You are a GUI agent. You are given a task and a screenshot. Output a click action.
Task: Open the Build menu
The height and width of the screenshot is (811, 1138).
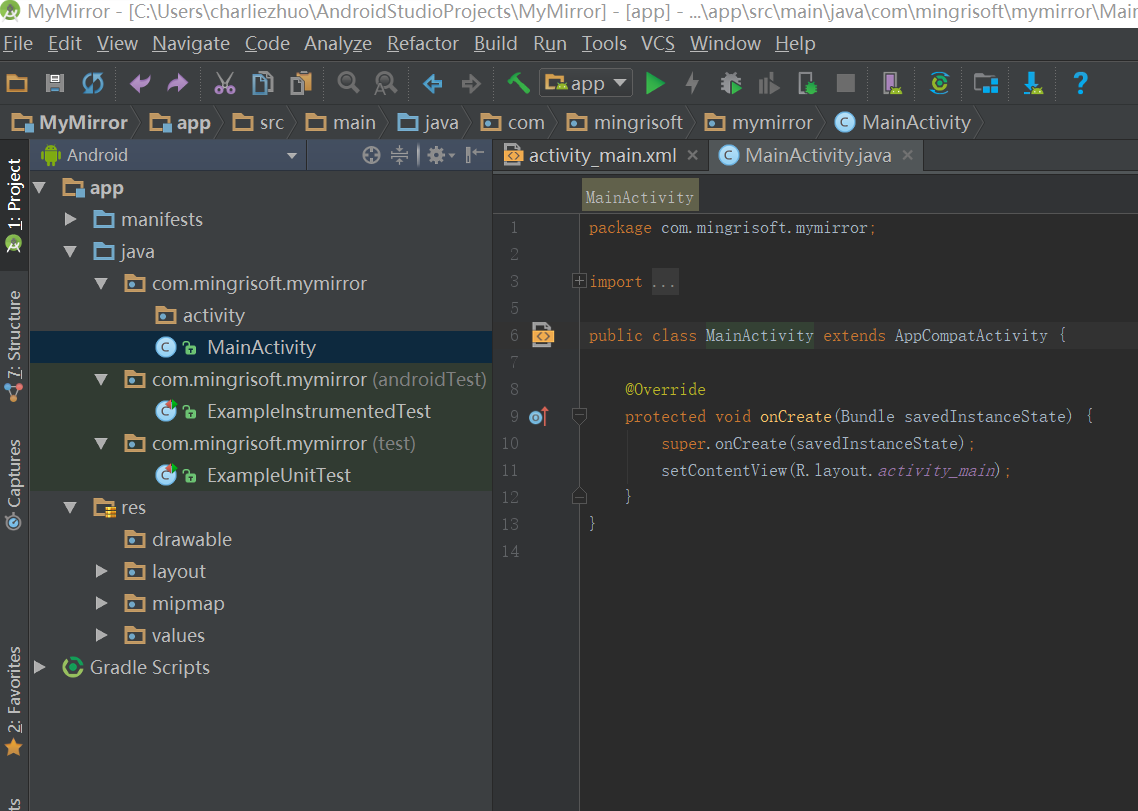[496, 44]
